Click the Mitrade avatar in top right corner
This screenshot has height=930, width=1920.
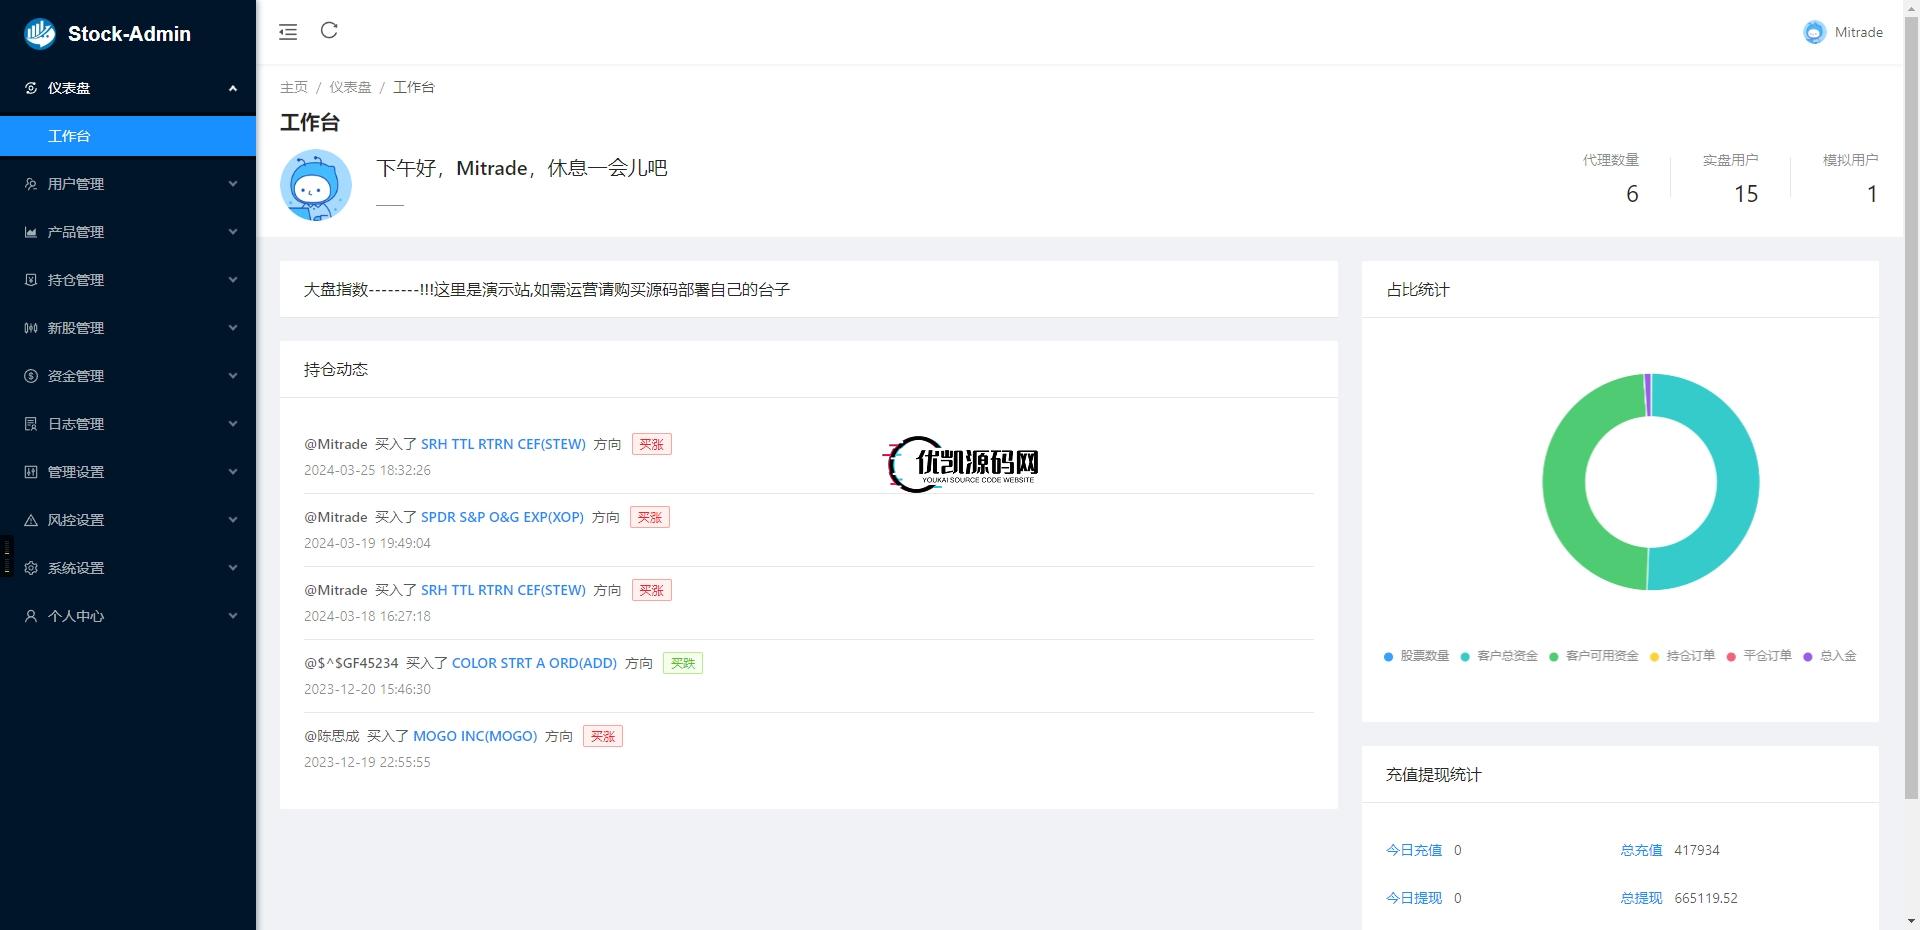click(x=1814, y=32)
